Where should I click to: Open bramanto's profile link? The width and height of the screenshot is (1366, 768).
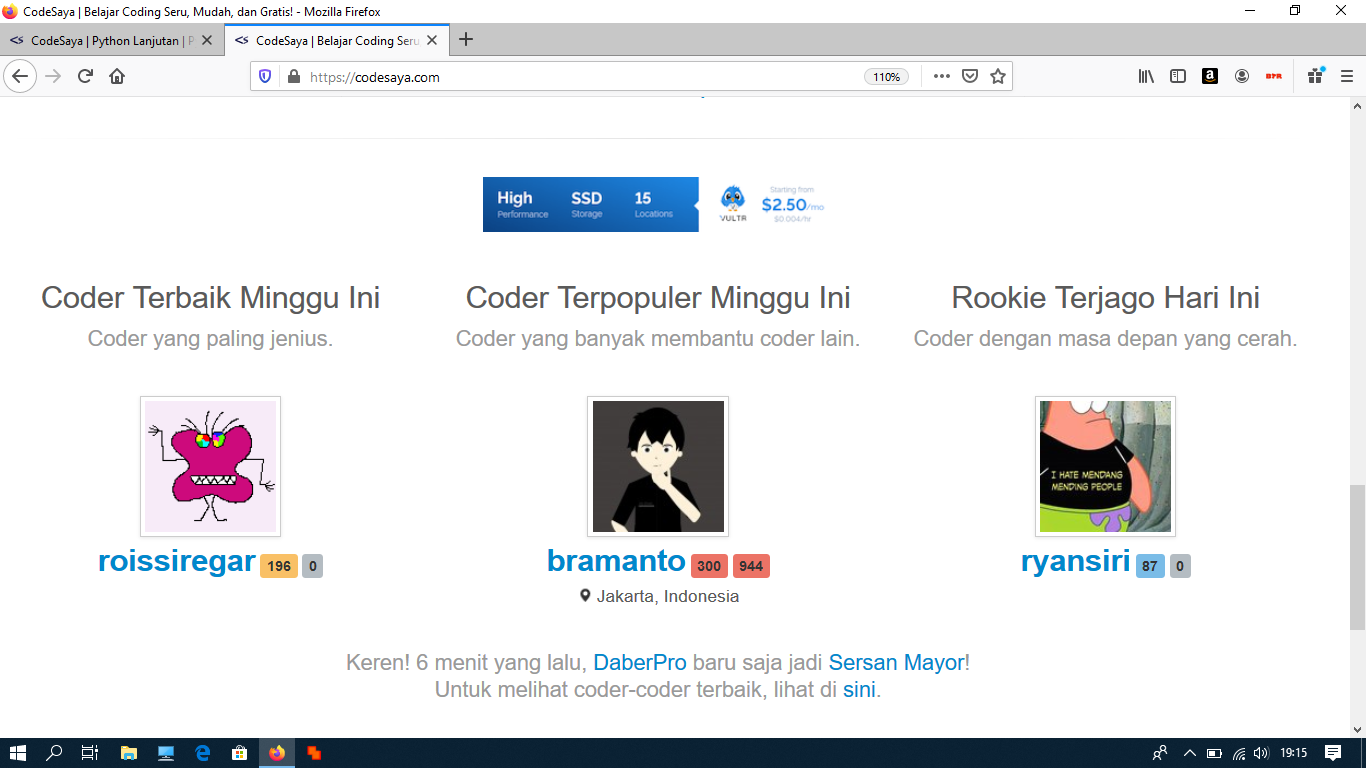pyautogui.click(x=616, y=561)
